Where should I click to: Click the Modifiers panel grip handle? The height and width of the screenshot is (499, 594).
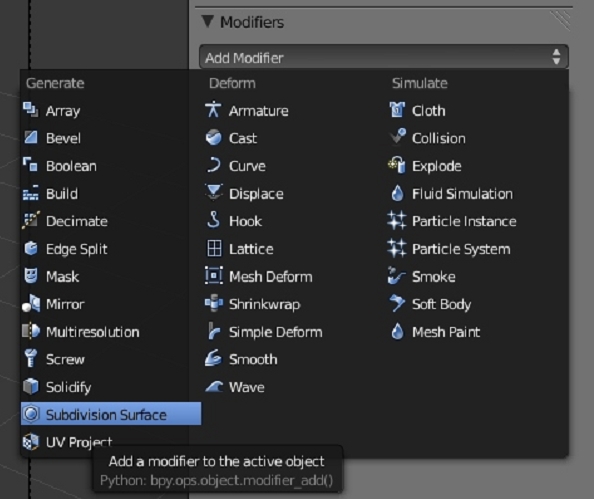tap(561, 20)
